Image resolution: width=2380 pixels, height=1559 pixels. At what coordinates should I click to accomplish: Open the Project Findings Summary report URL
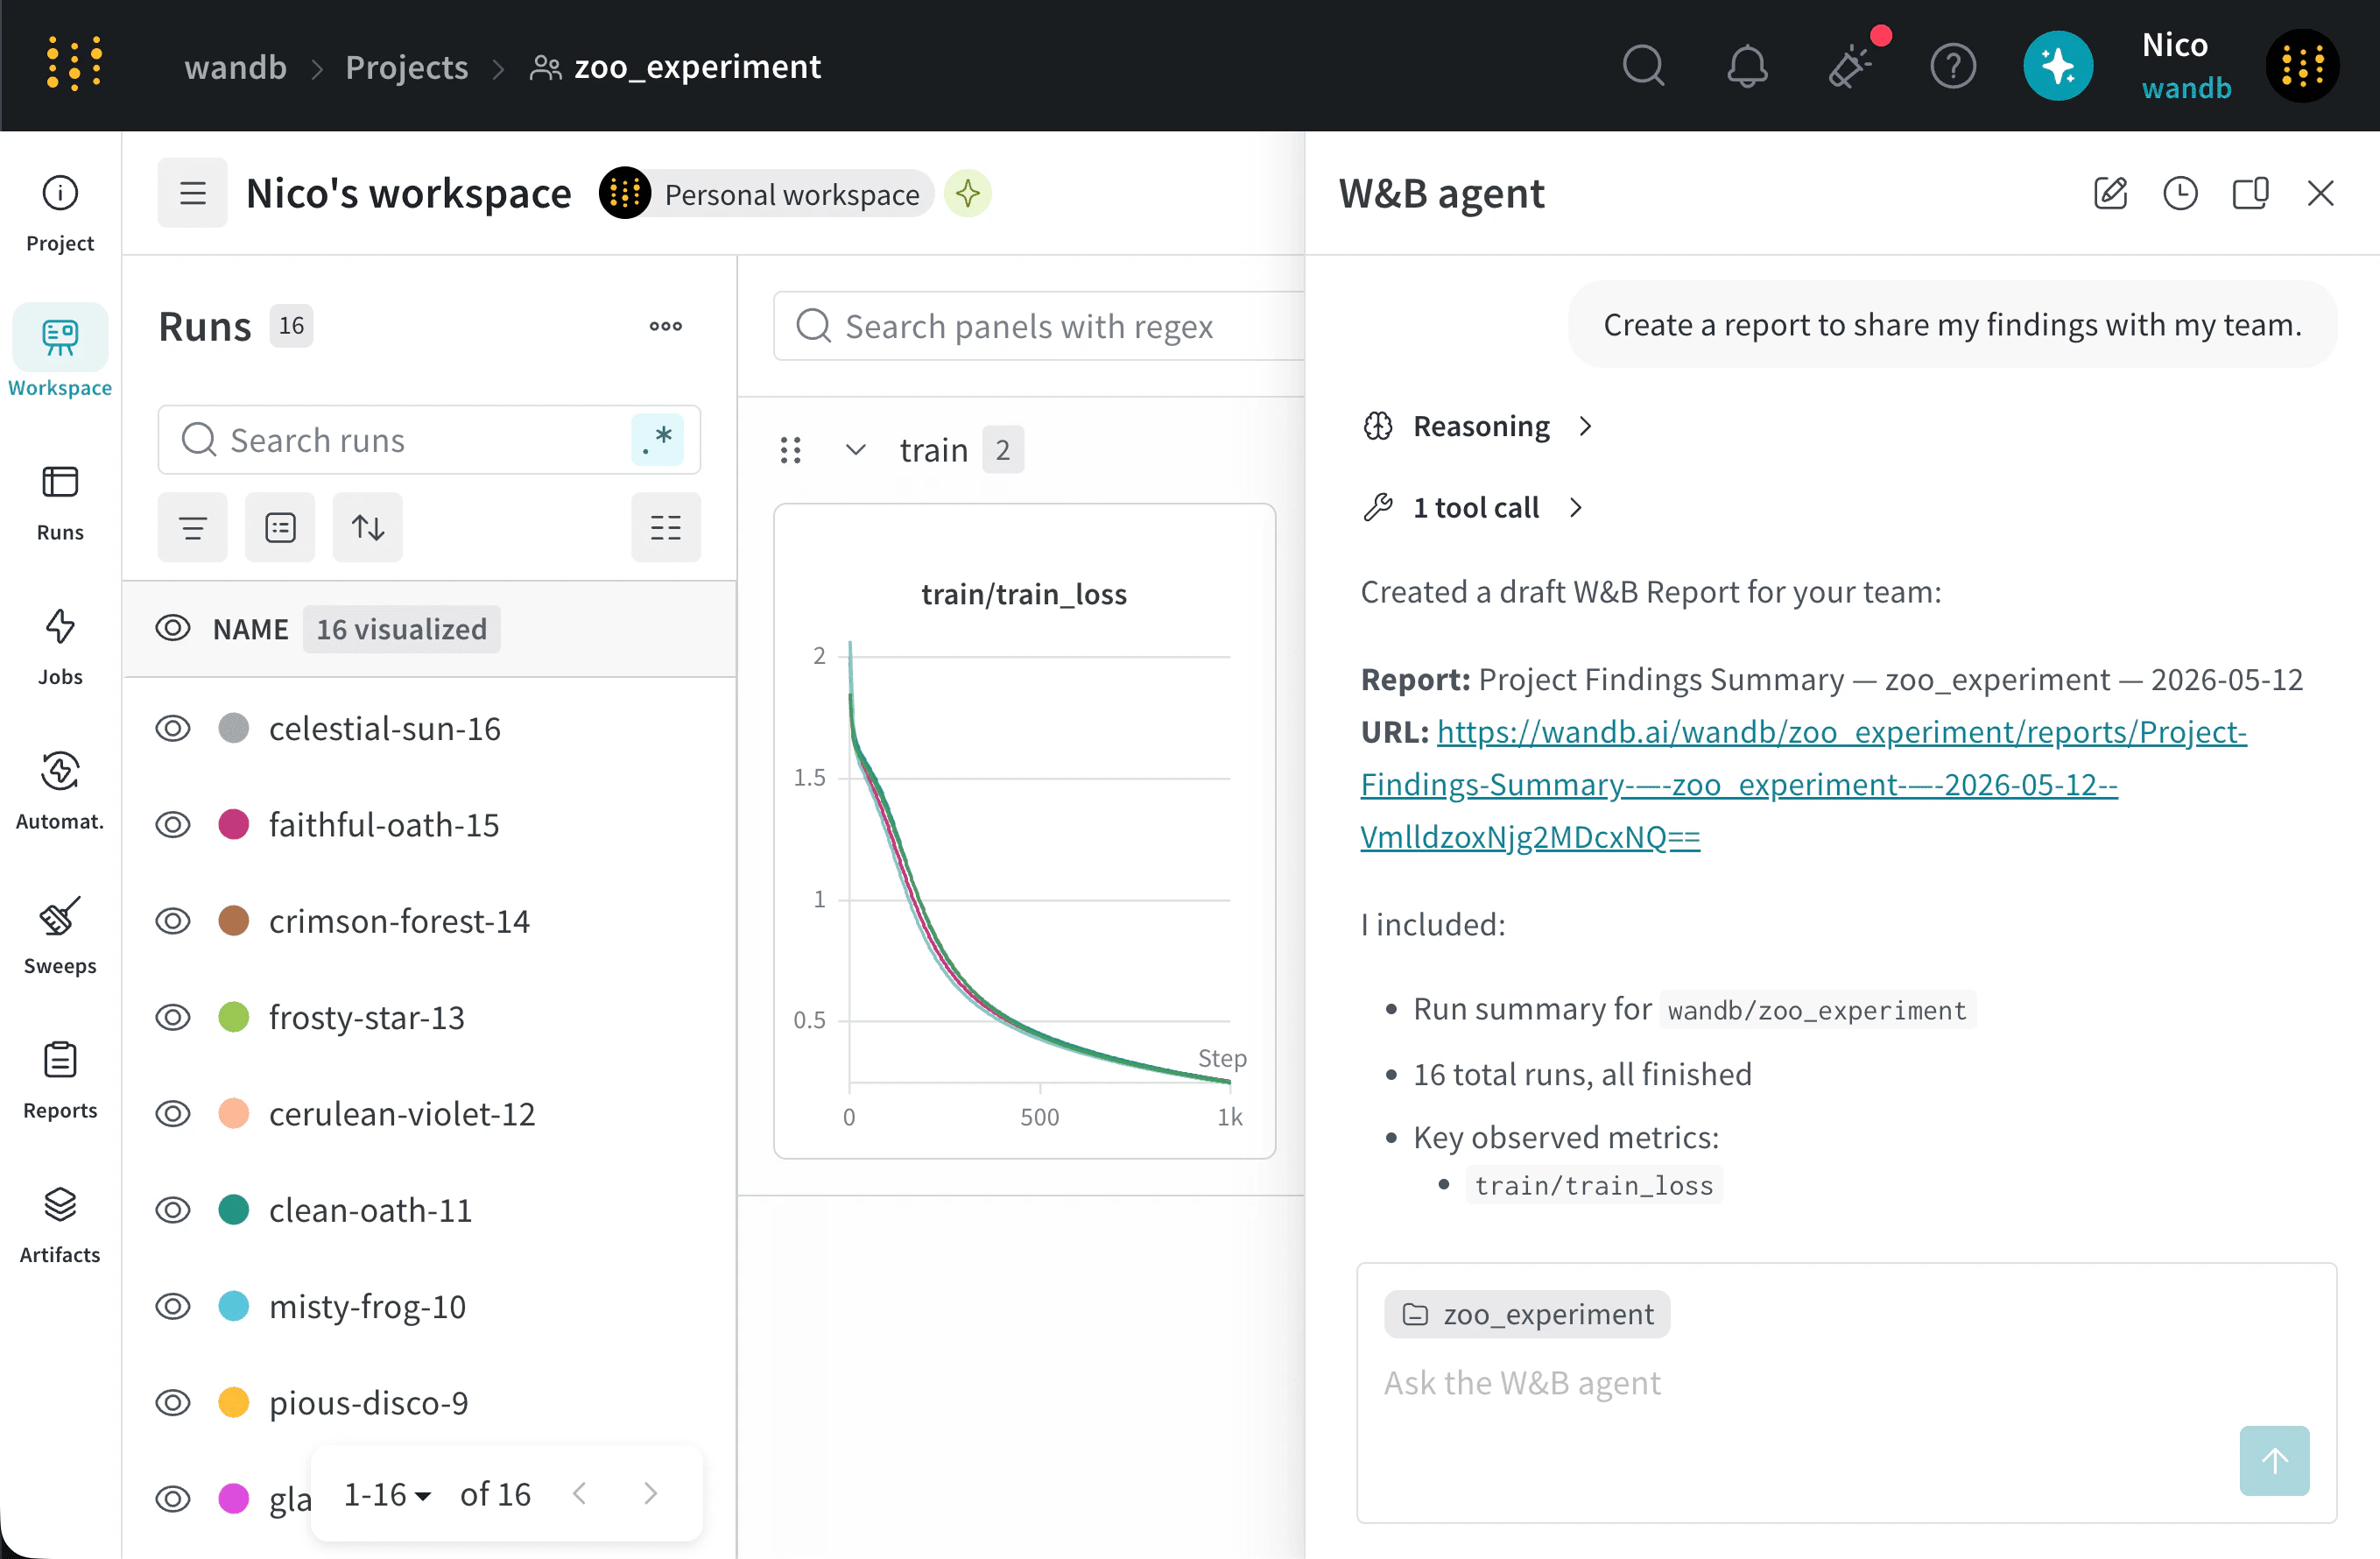1803,784
